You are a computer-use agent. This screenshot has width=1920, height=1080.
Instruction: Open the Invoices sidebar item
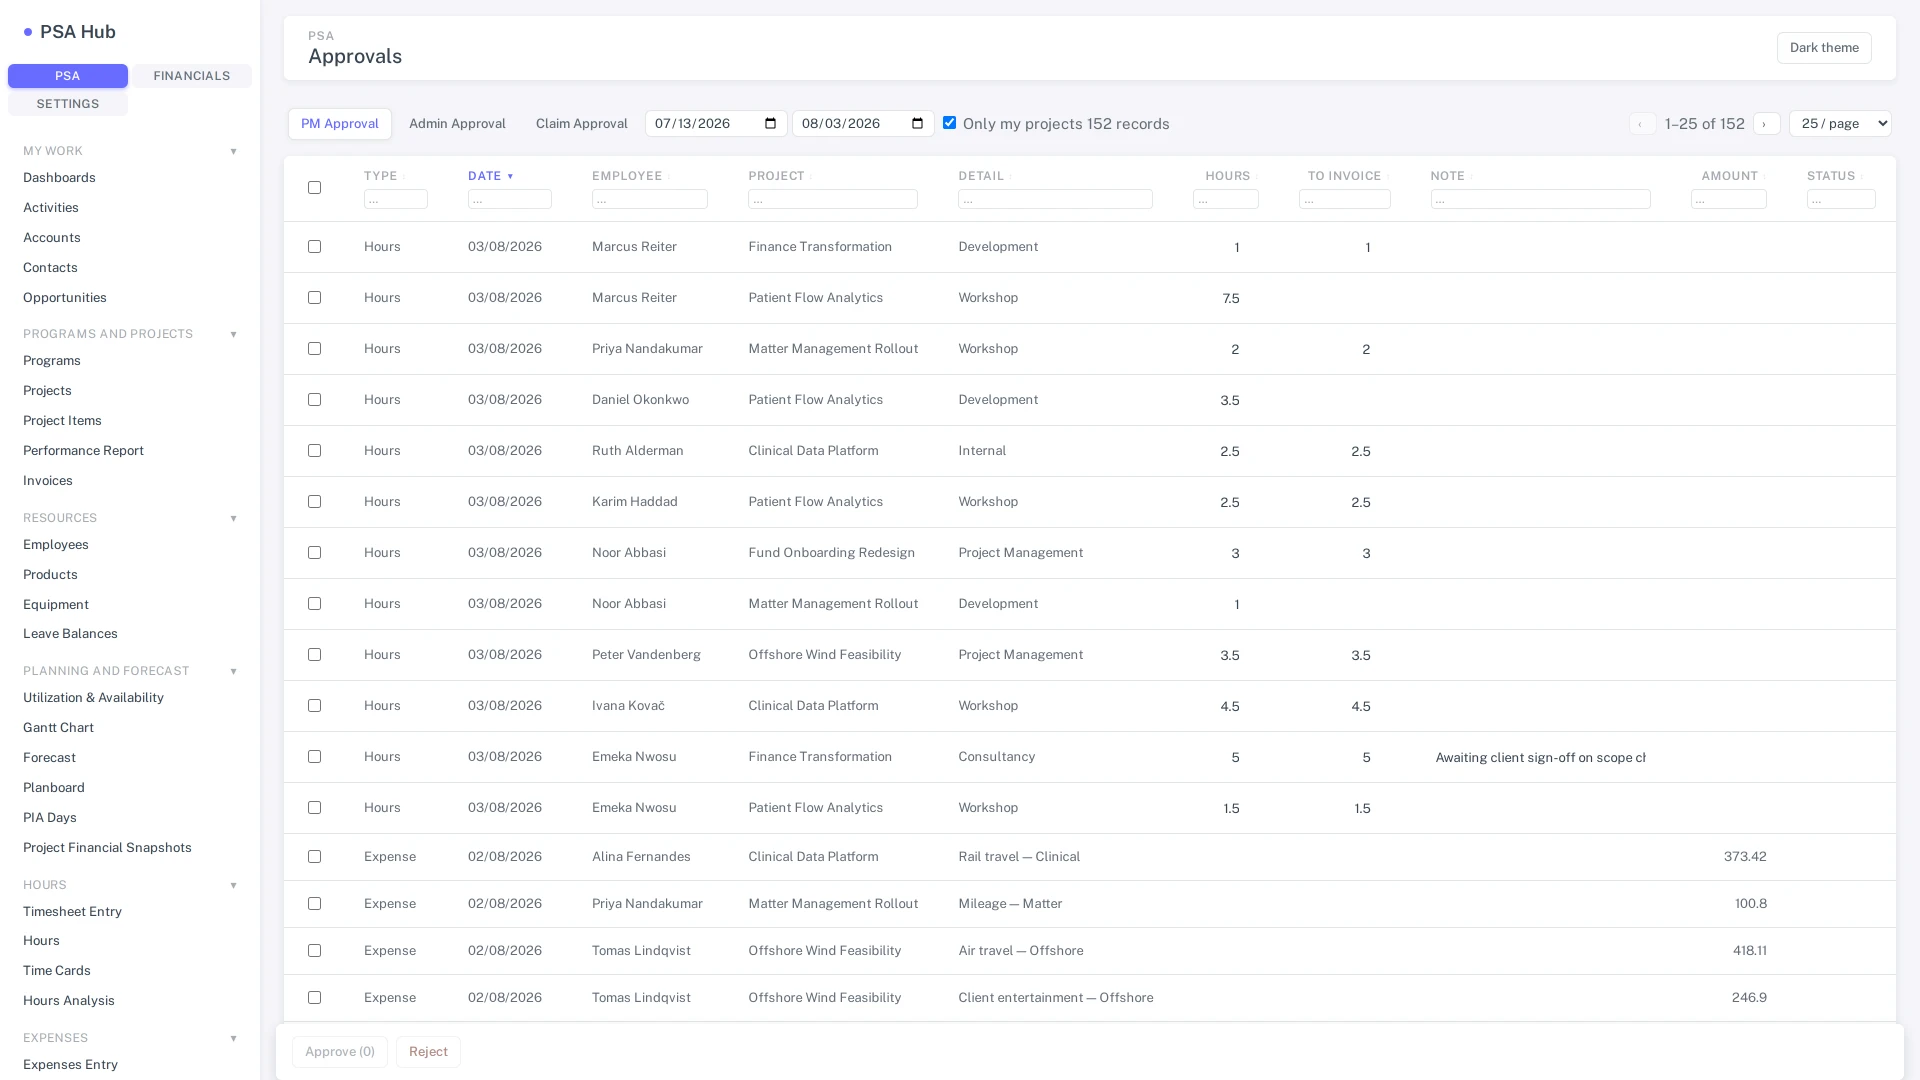[x=48, y=481]
